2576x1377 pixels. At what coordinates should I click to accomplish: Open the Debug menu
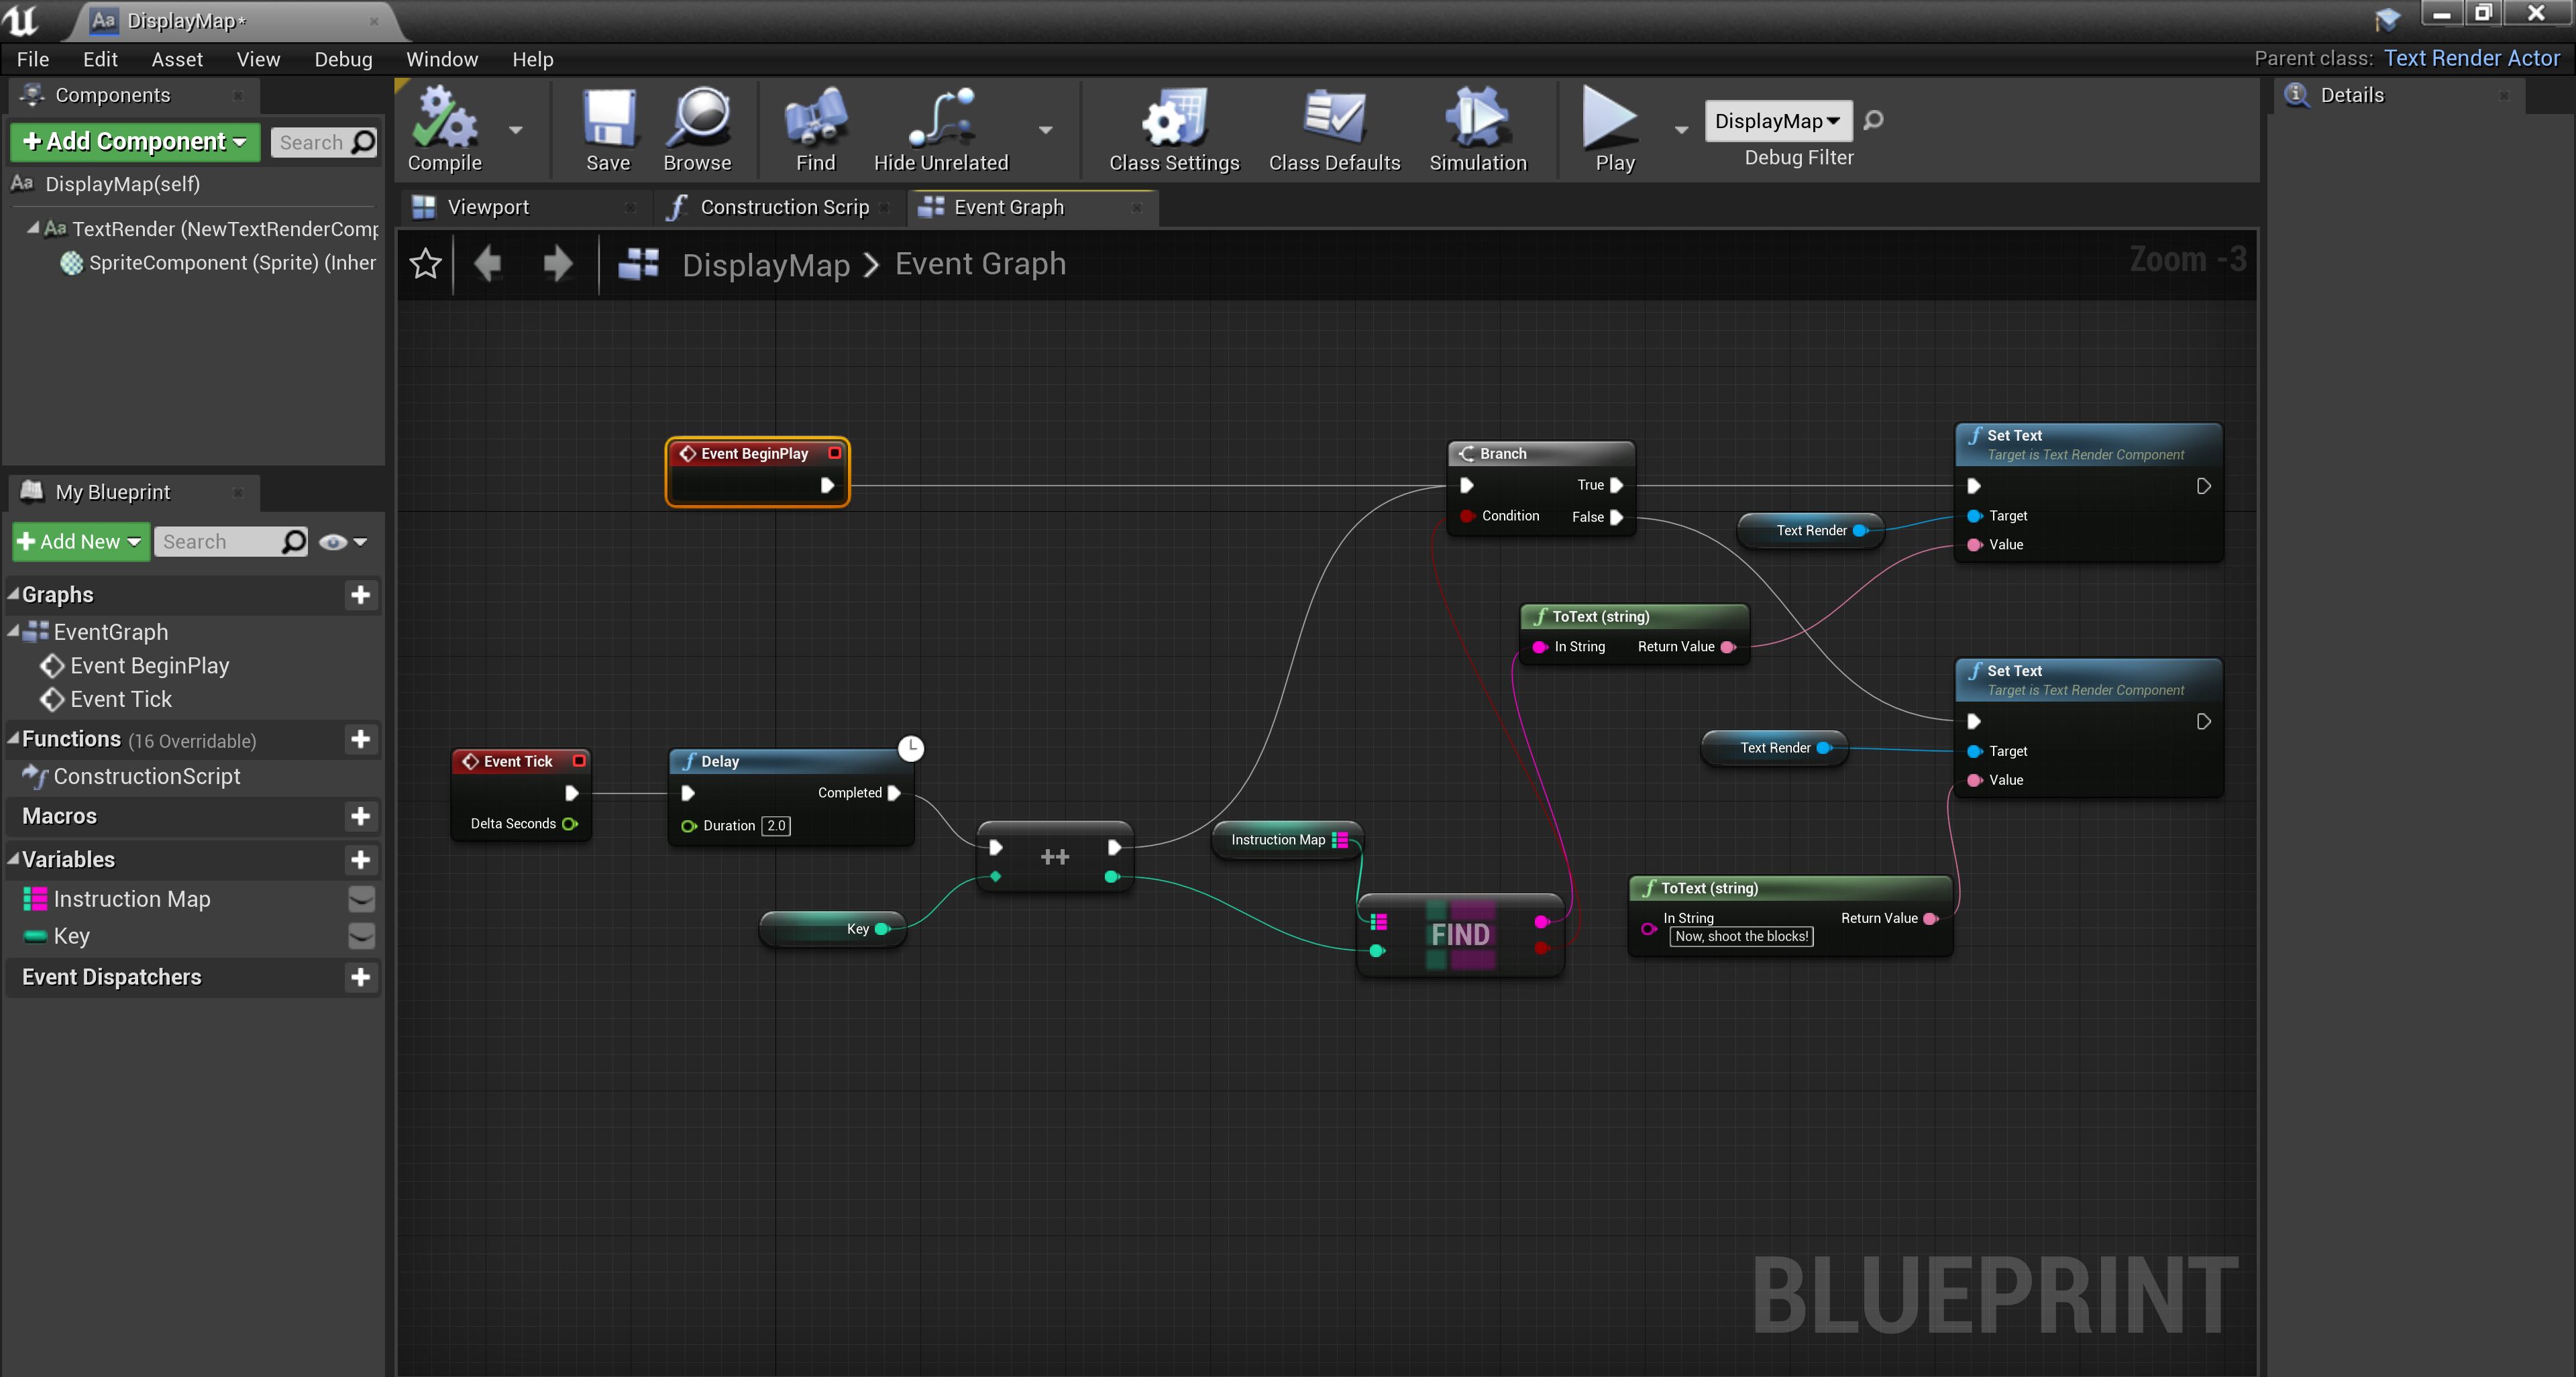[x=343, y=59]
